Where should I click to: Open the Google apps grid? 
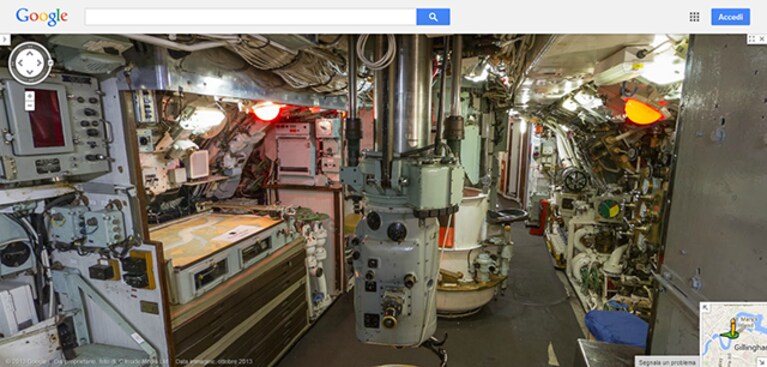tap(694, 17)
